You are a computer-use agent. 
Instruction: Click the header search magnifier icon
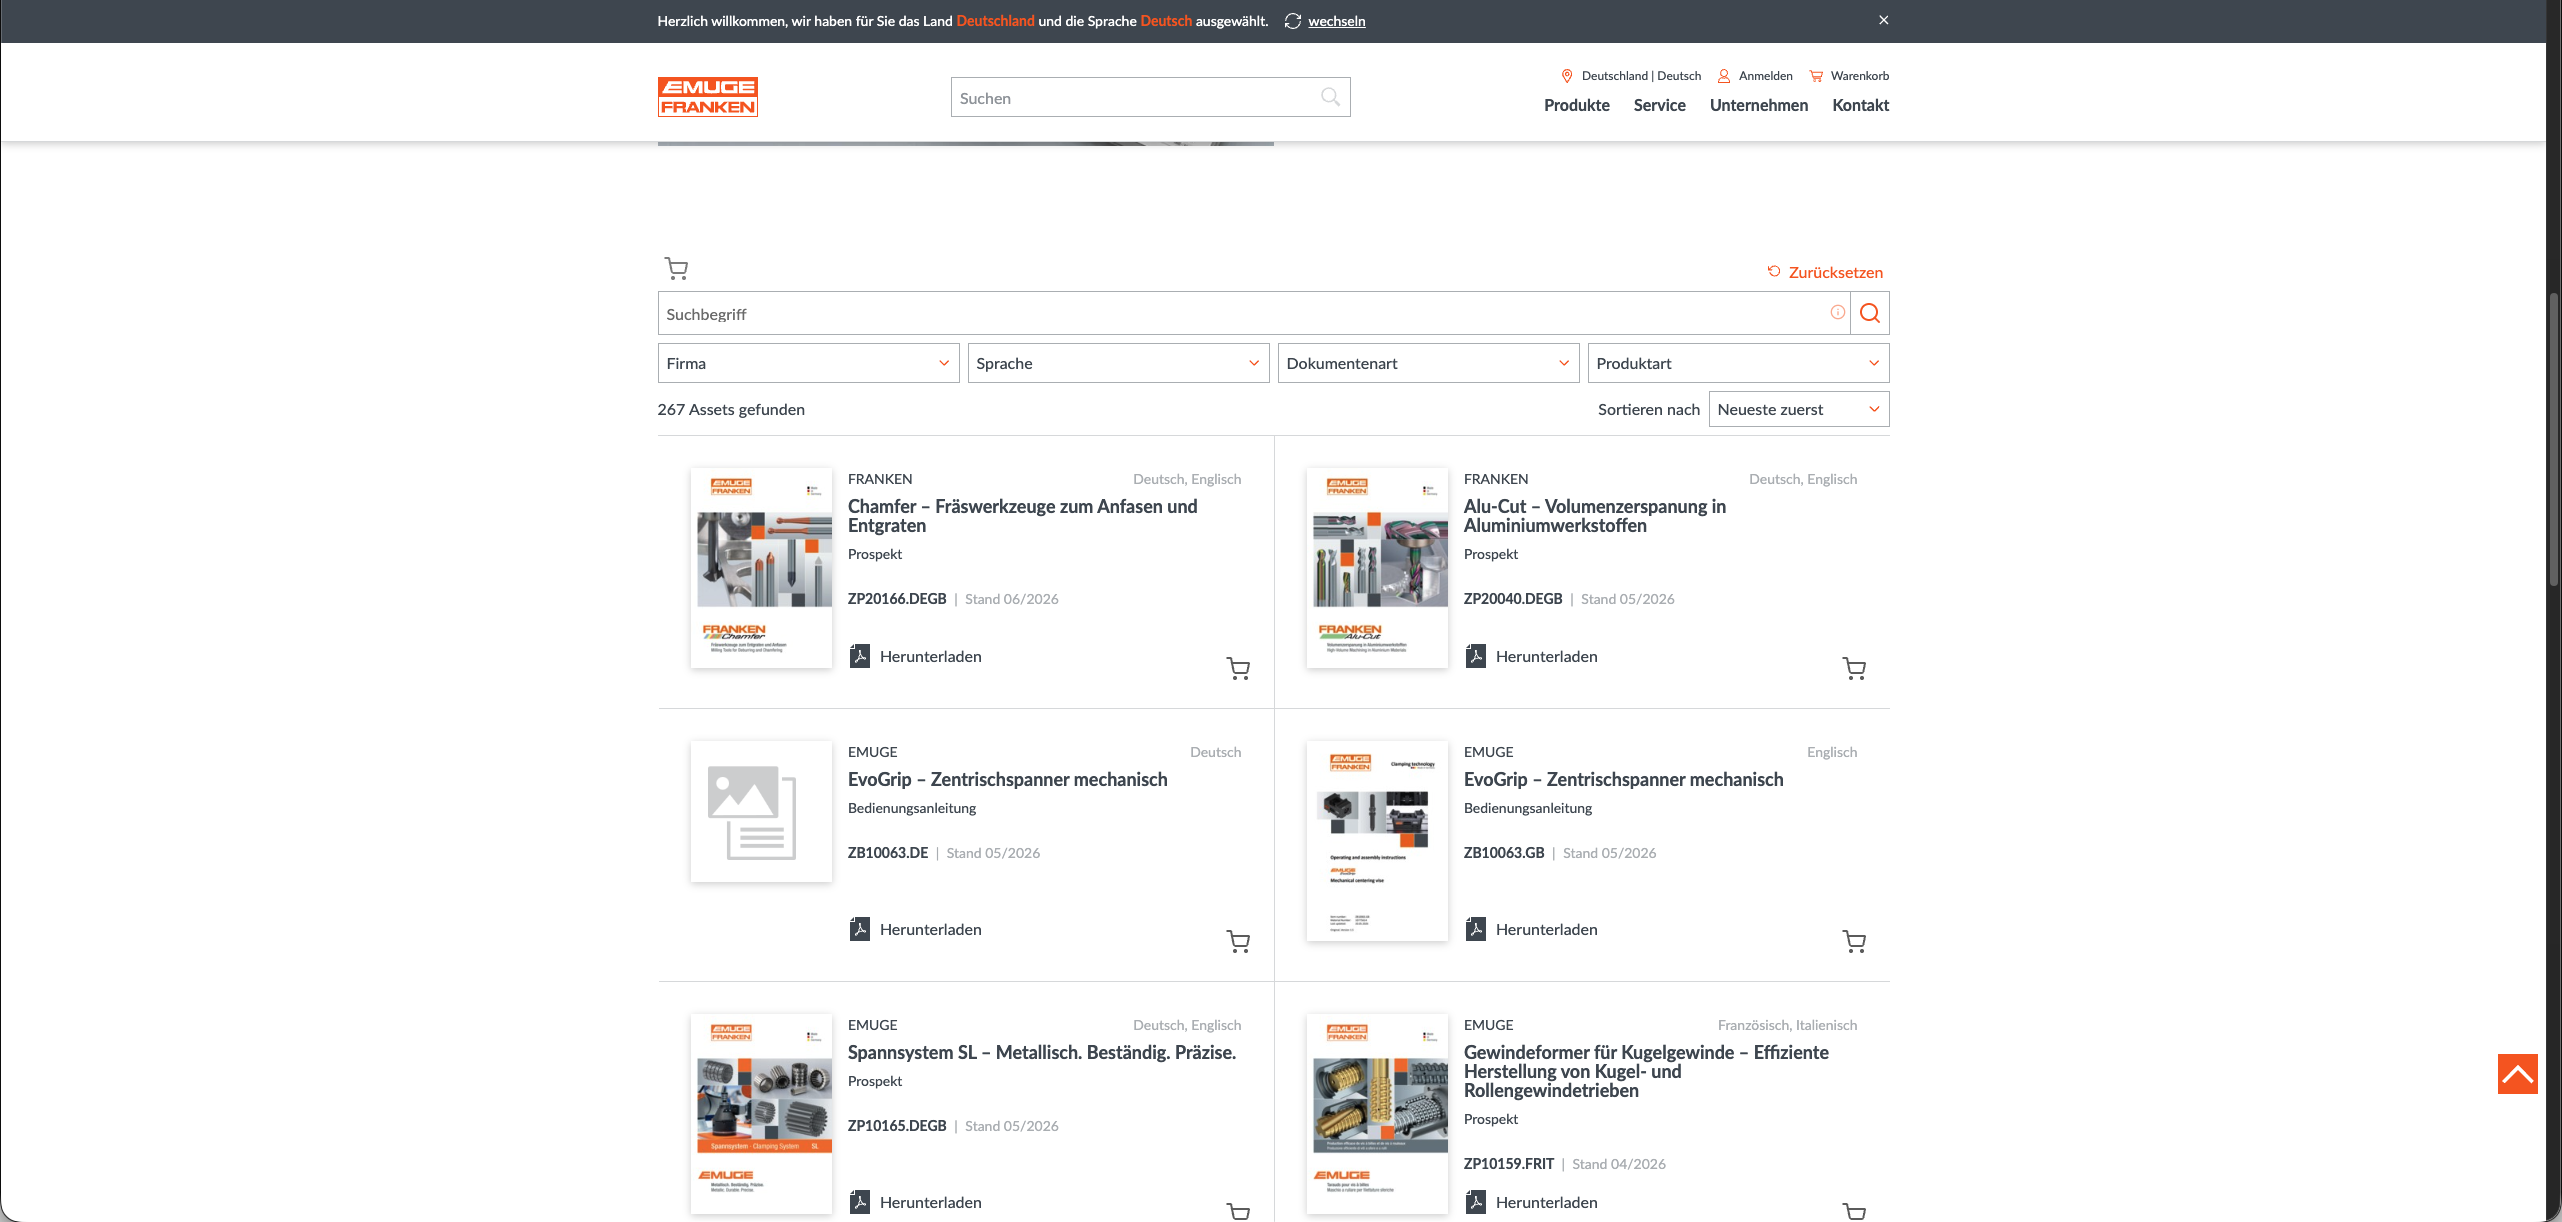click(x=1330, y=97)
